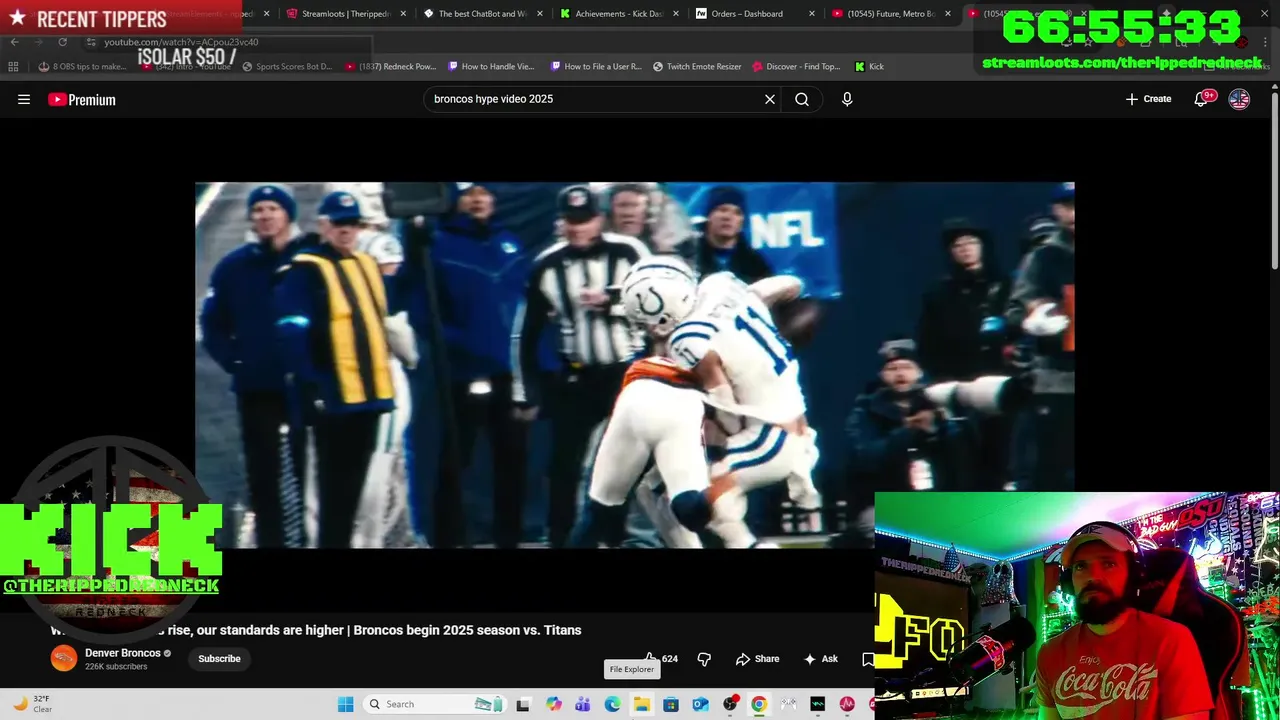1280x720 pixels.
Task: Switch to Achievements - Kick Dashboard tab
Action: (620, 14)
